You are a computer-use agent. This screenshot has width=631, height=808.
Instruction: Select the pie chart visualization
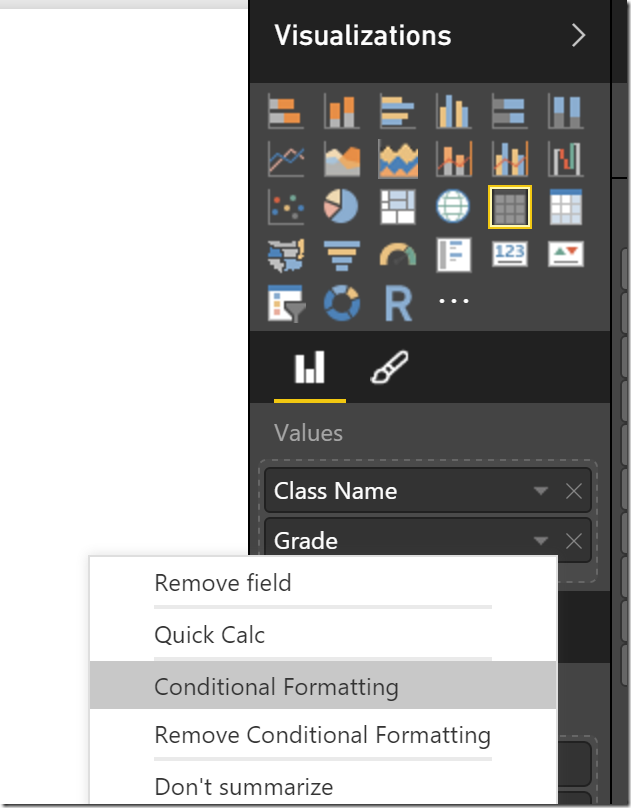coord(341,207)
